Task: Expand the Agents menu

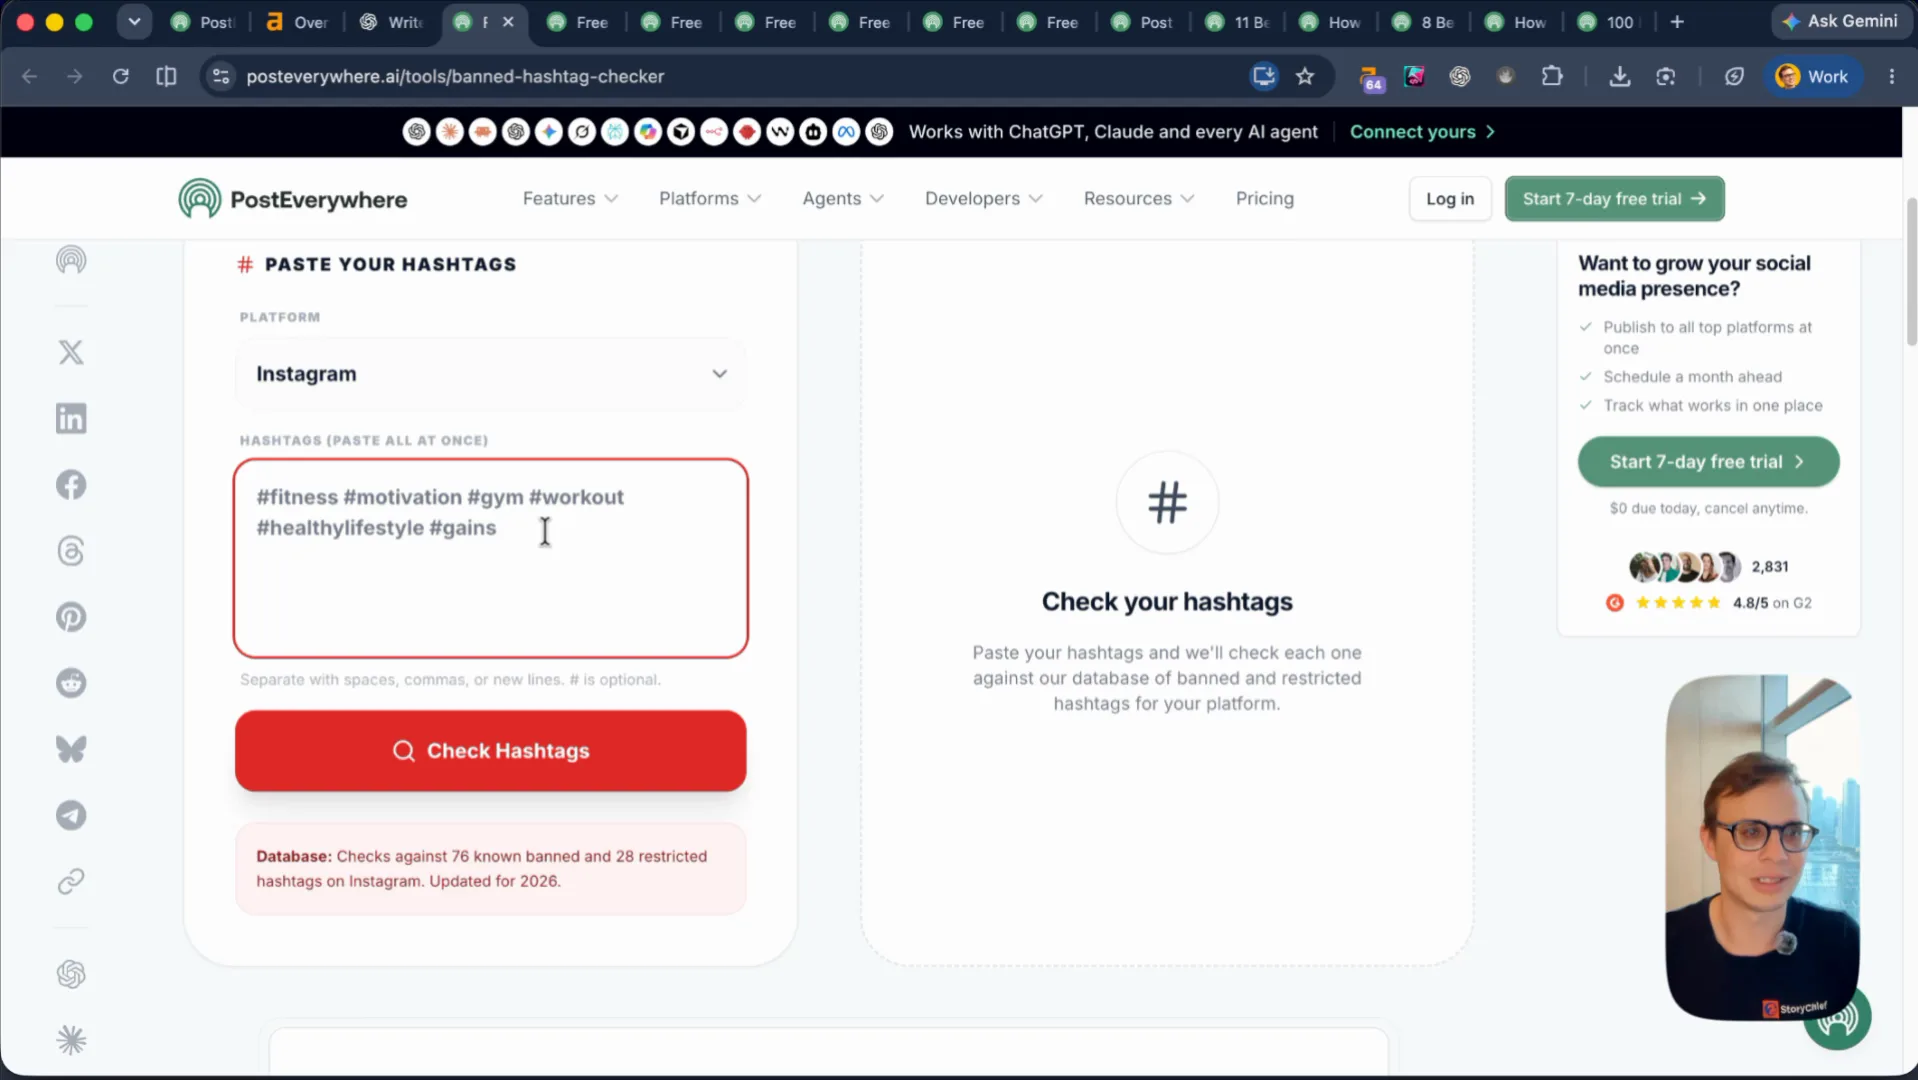Action: 843,198
